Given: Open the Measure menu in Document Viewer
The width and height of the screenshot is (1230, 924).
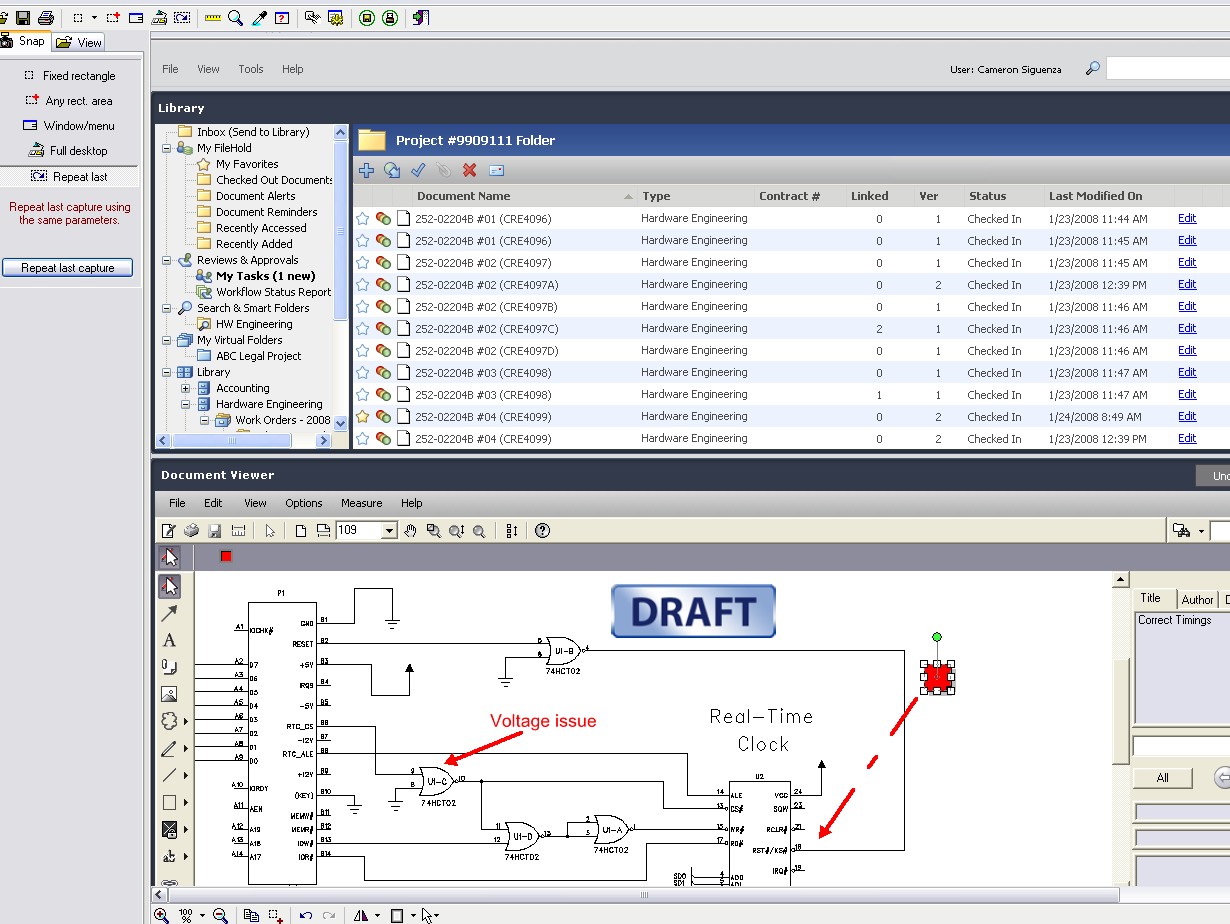Looking at the screenshot, I should coord(361,503).
